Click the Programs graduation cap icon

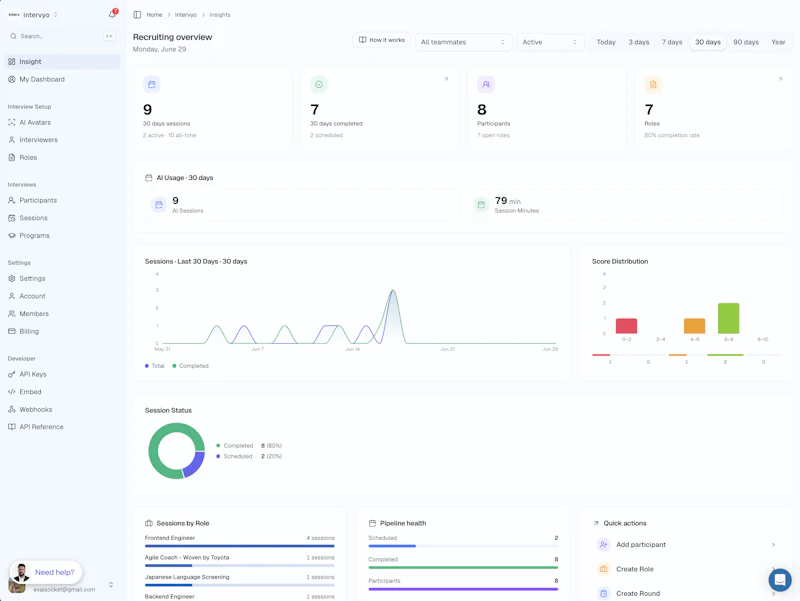pyautogui.click(x=12, y=236)
